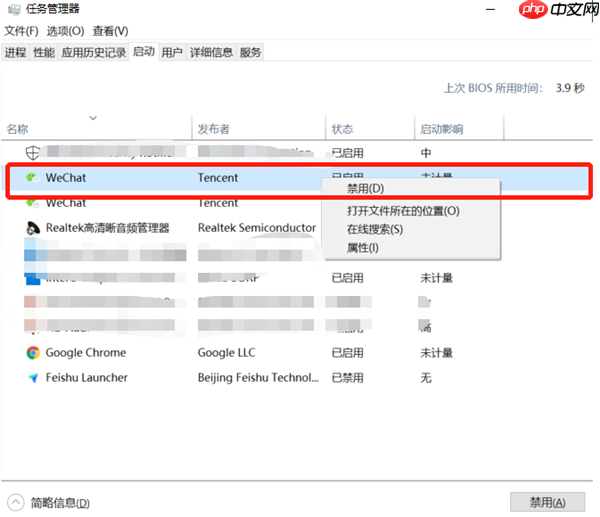The image size is (600, 517).
Task: Select the Google Chrome startup entry
Action: (x=86, y=353)
